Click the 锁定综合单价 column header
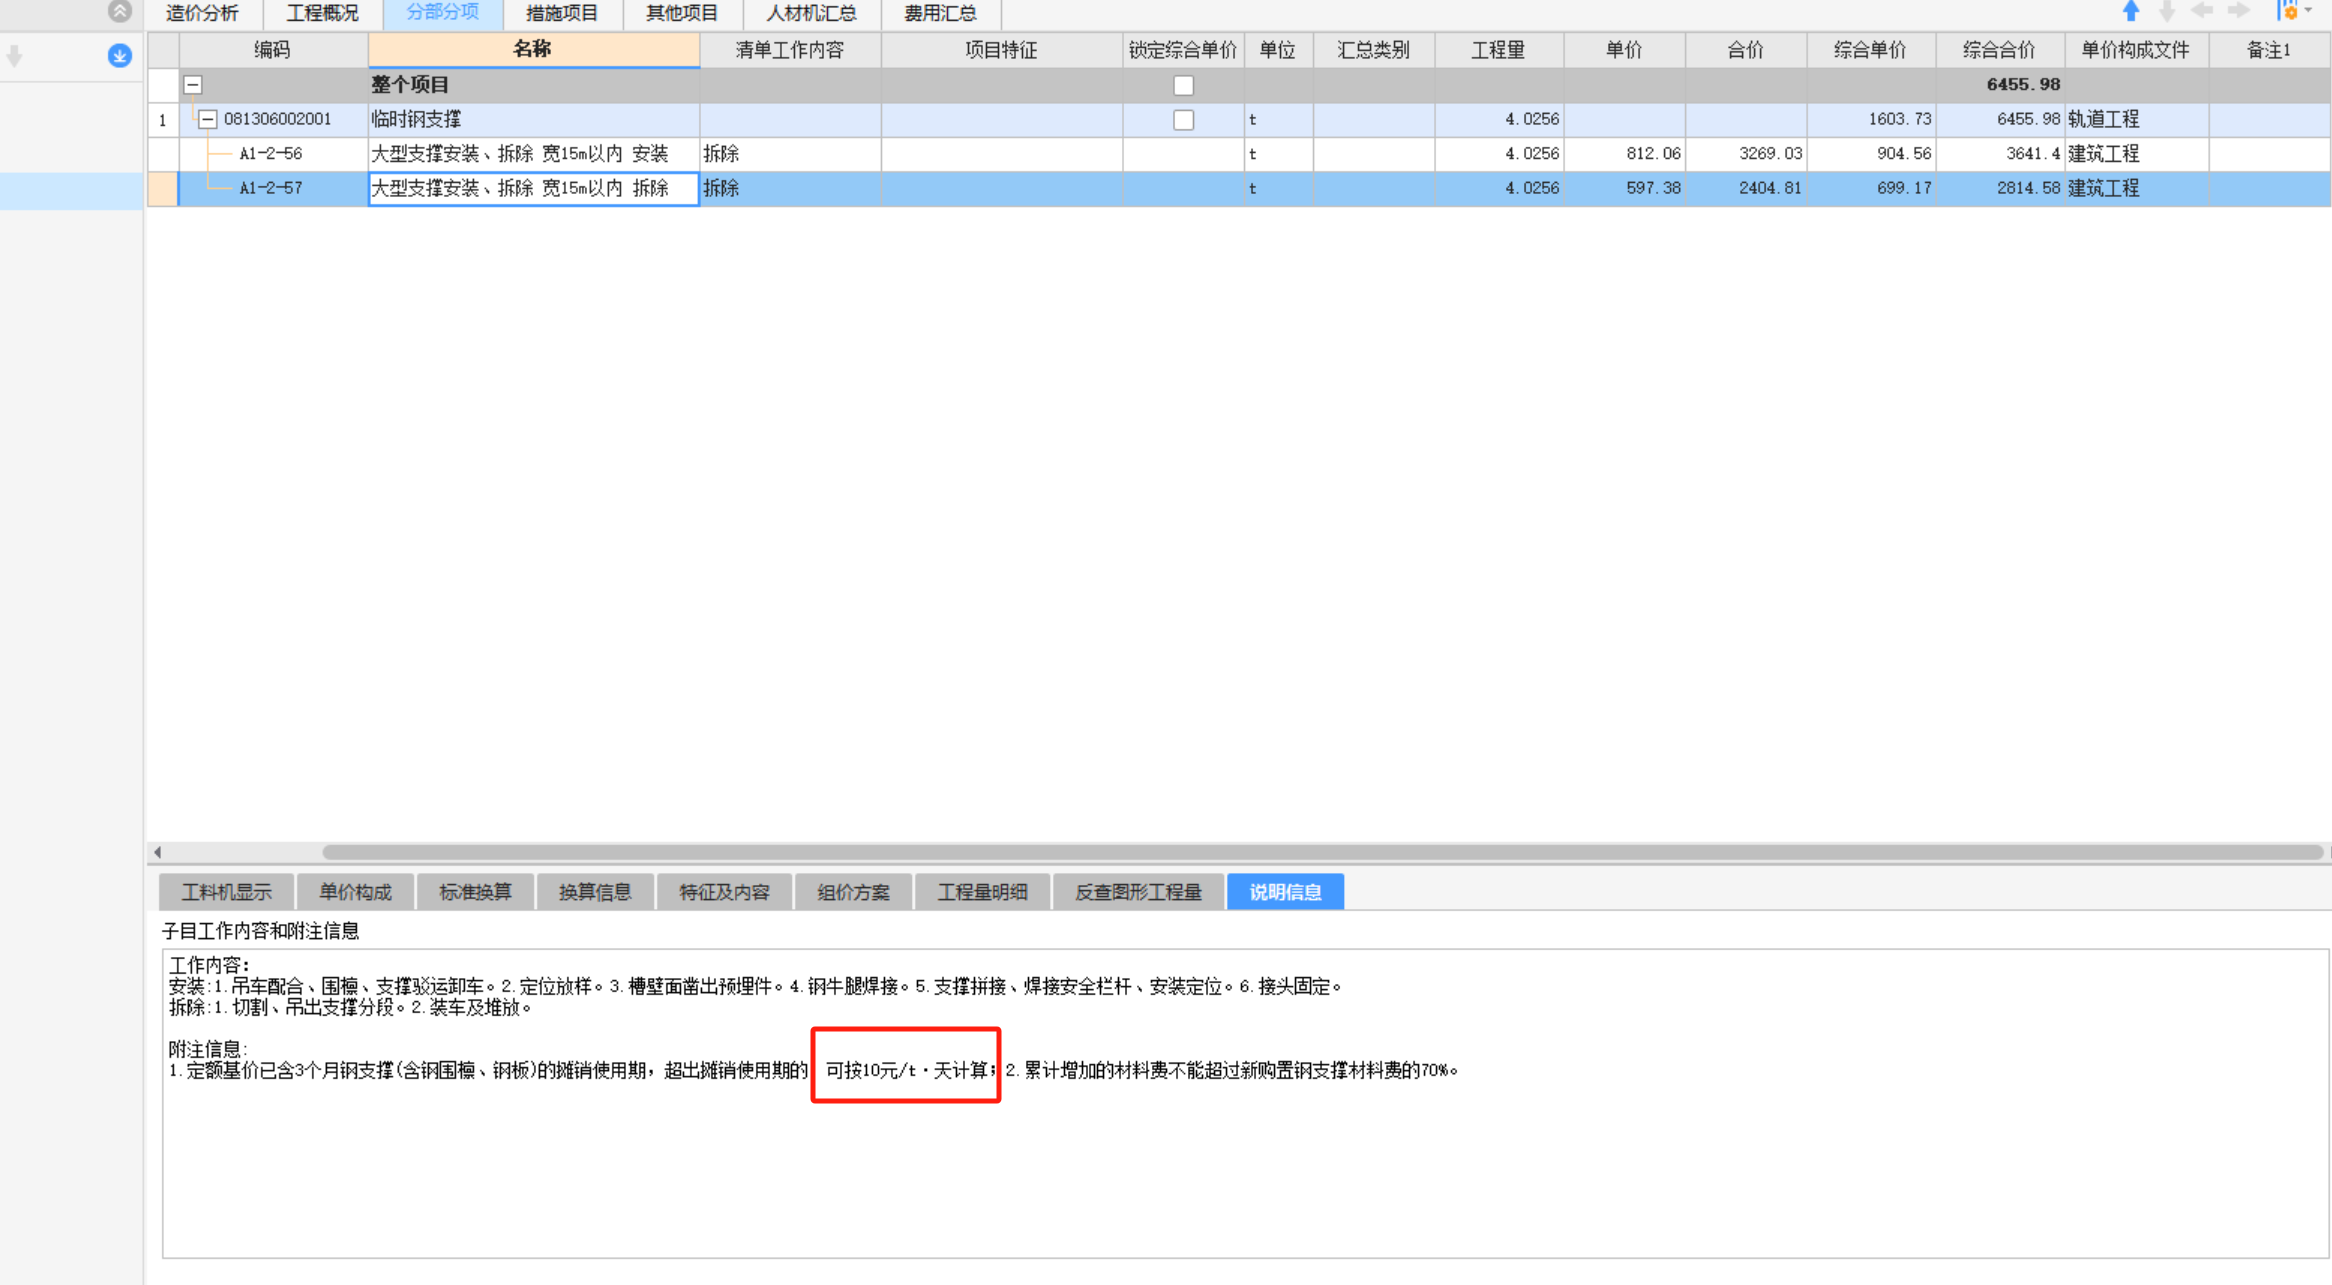Image resolution: width=2332 pixels, height=1285 pixels. 1183,50
